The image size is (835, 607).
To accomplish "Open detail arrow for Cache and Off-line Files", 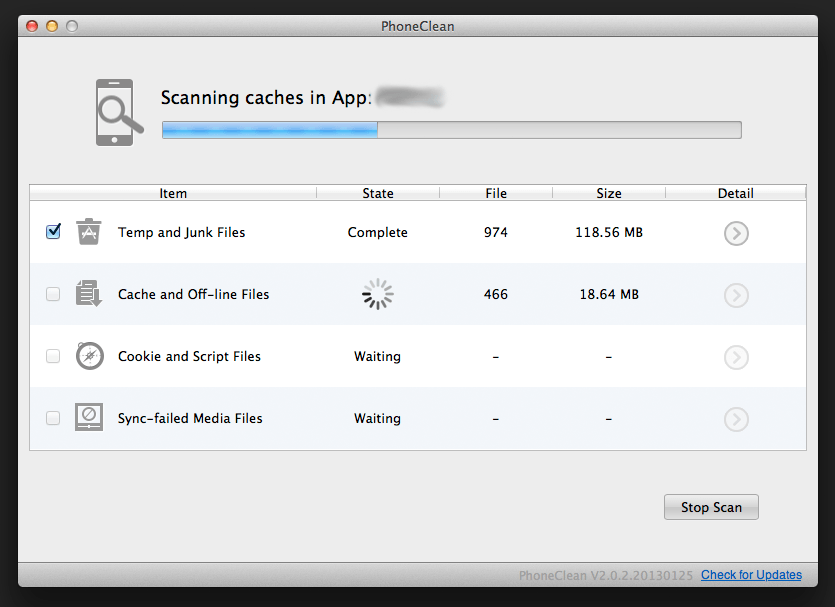I will pyautogui.click(x=736, y=295).
